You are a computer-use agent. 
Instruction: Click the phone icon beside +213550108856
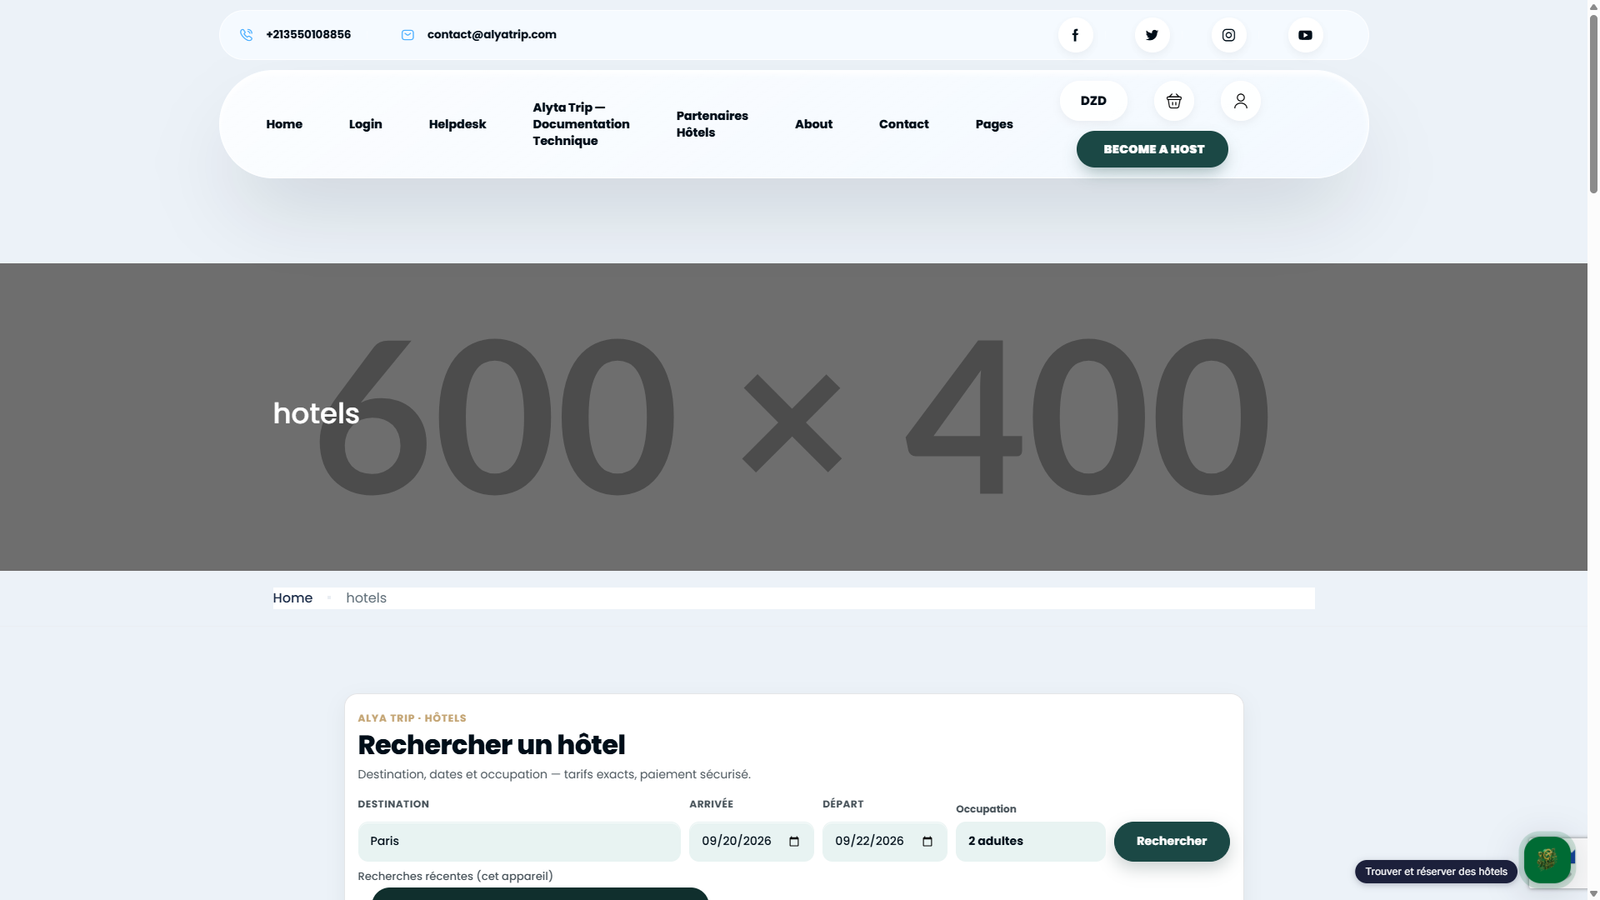[x=246, y=35]
